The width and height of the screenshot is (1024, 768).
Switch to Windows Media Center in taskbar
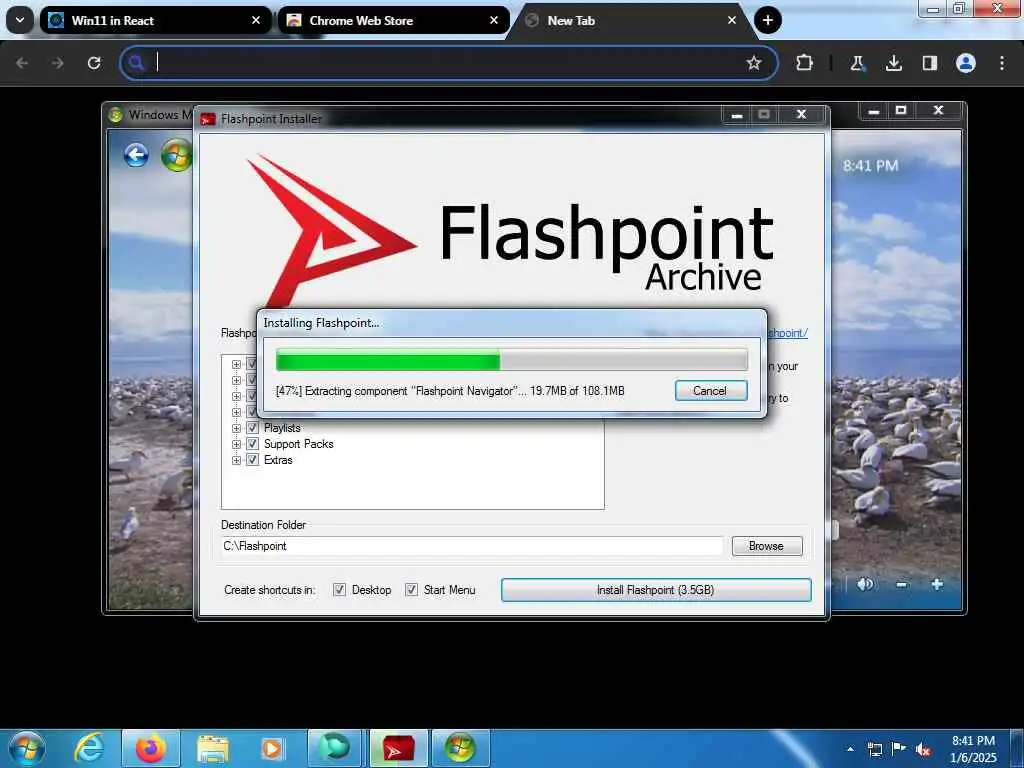(x=460, y=748)
